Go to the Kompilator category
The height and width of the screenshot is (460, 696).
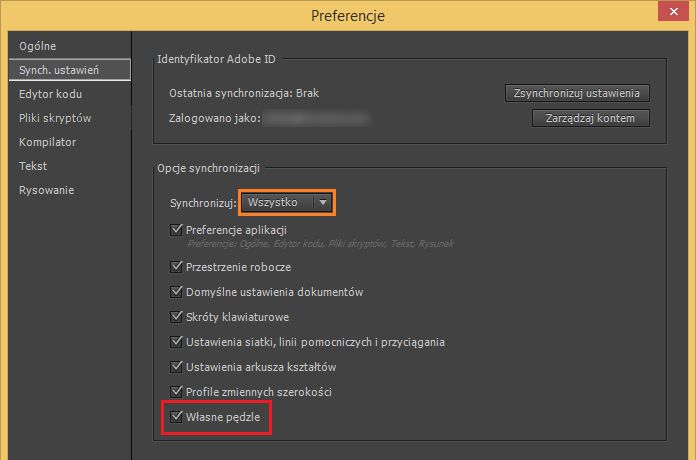[47, 142]
